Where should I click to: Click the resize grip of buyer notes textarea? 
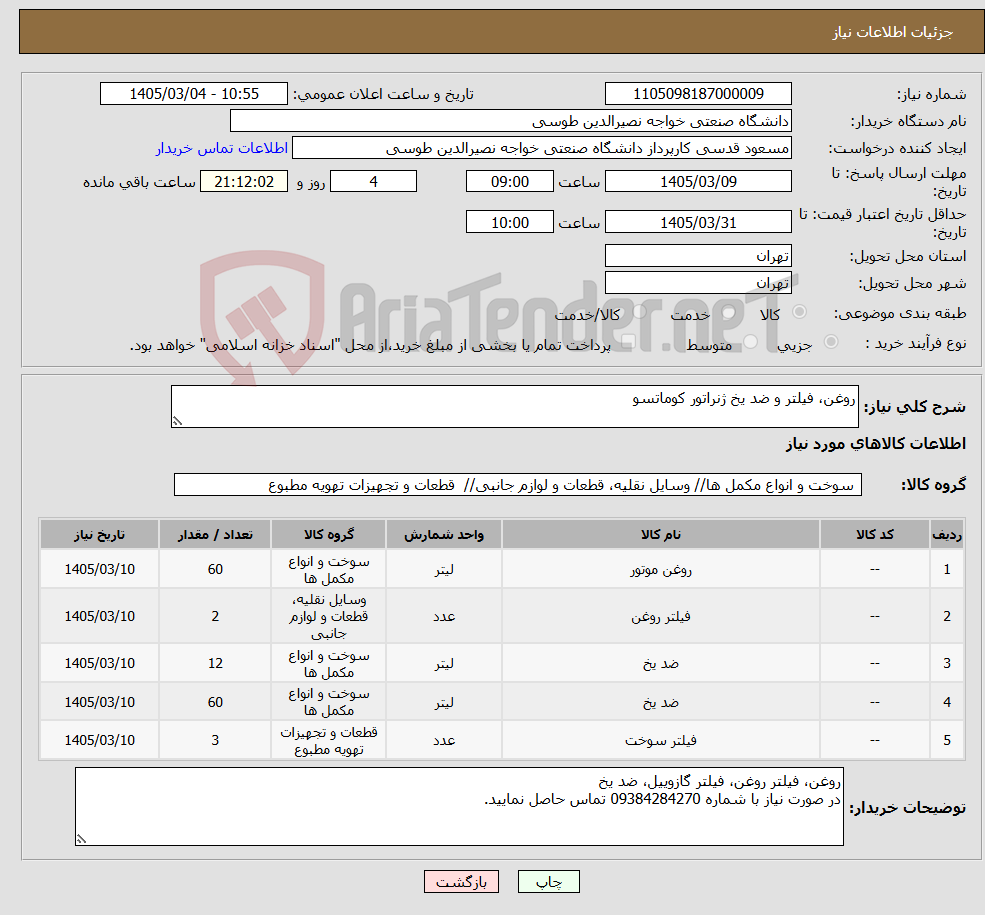[x=81, y=839]
